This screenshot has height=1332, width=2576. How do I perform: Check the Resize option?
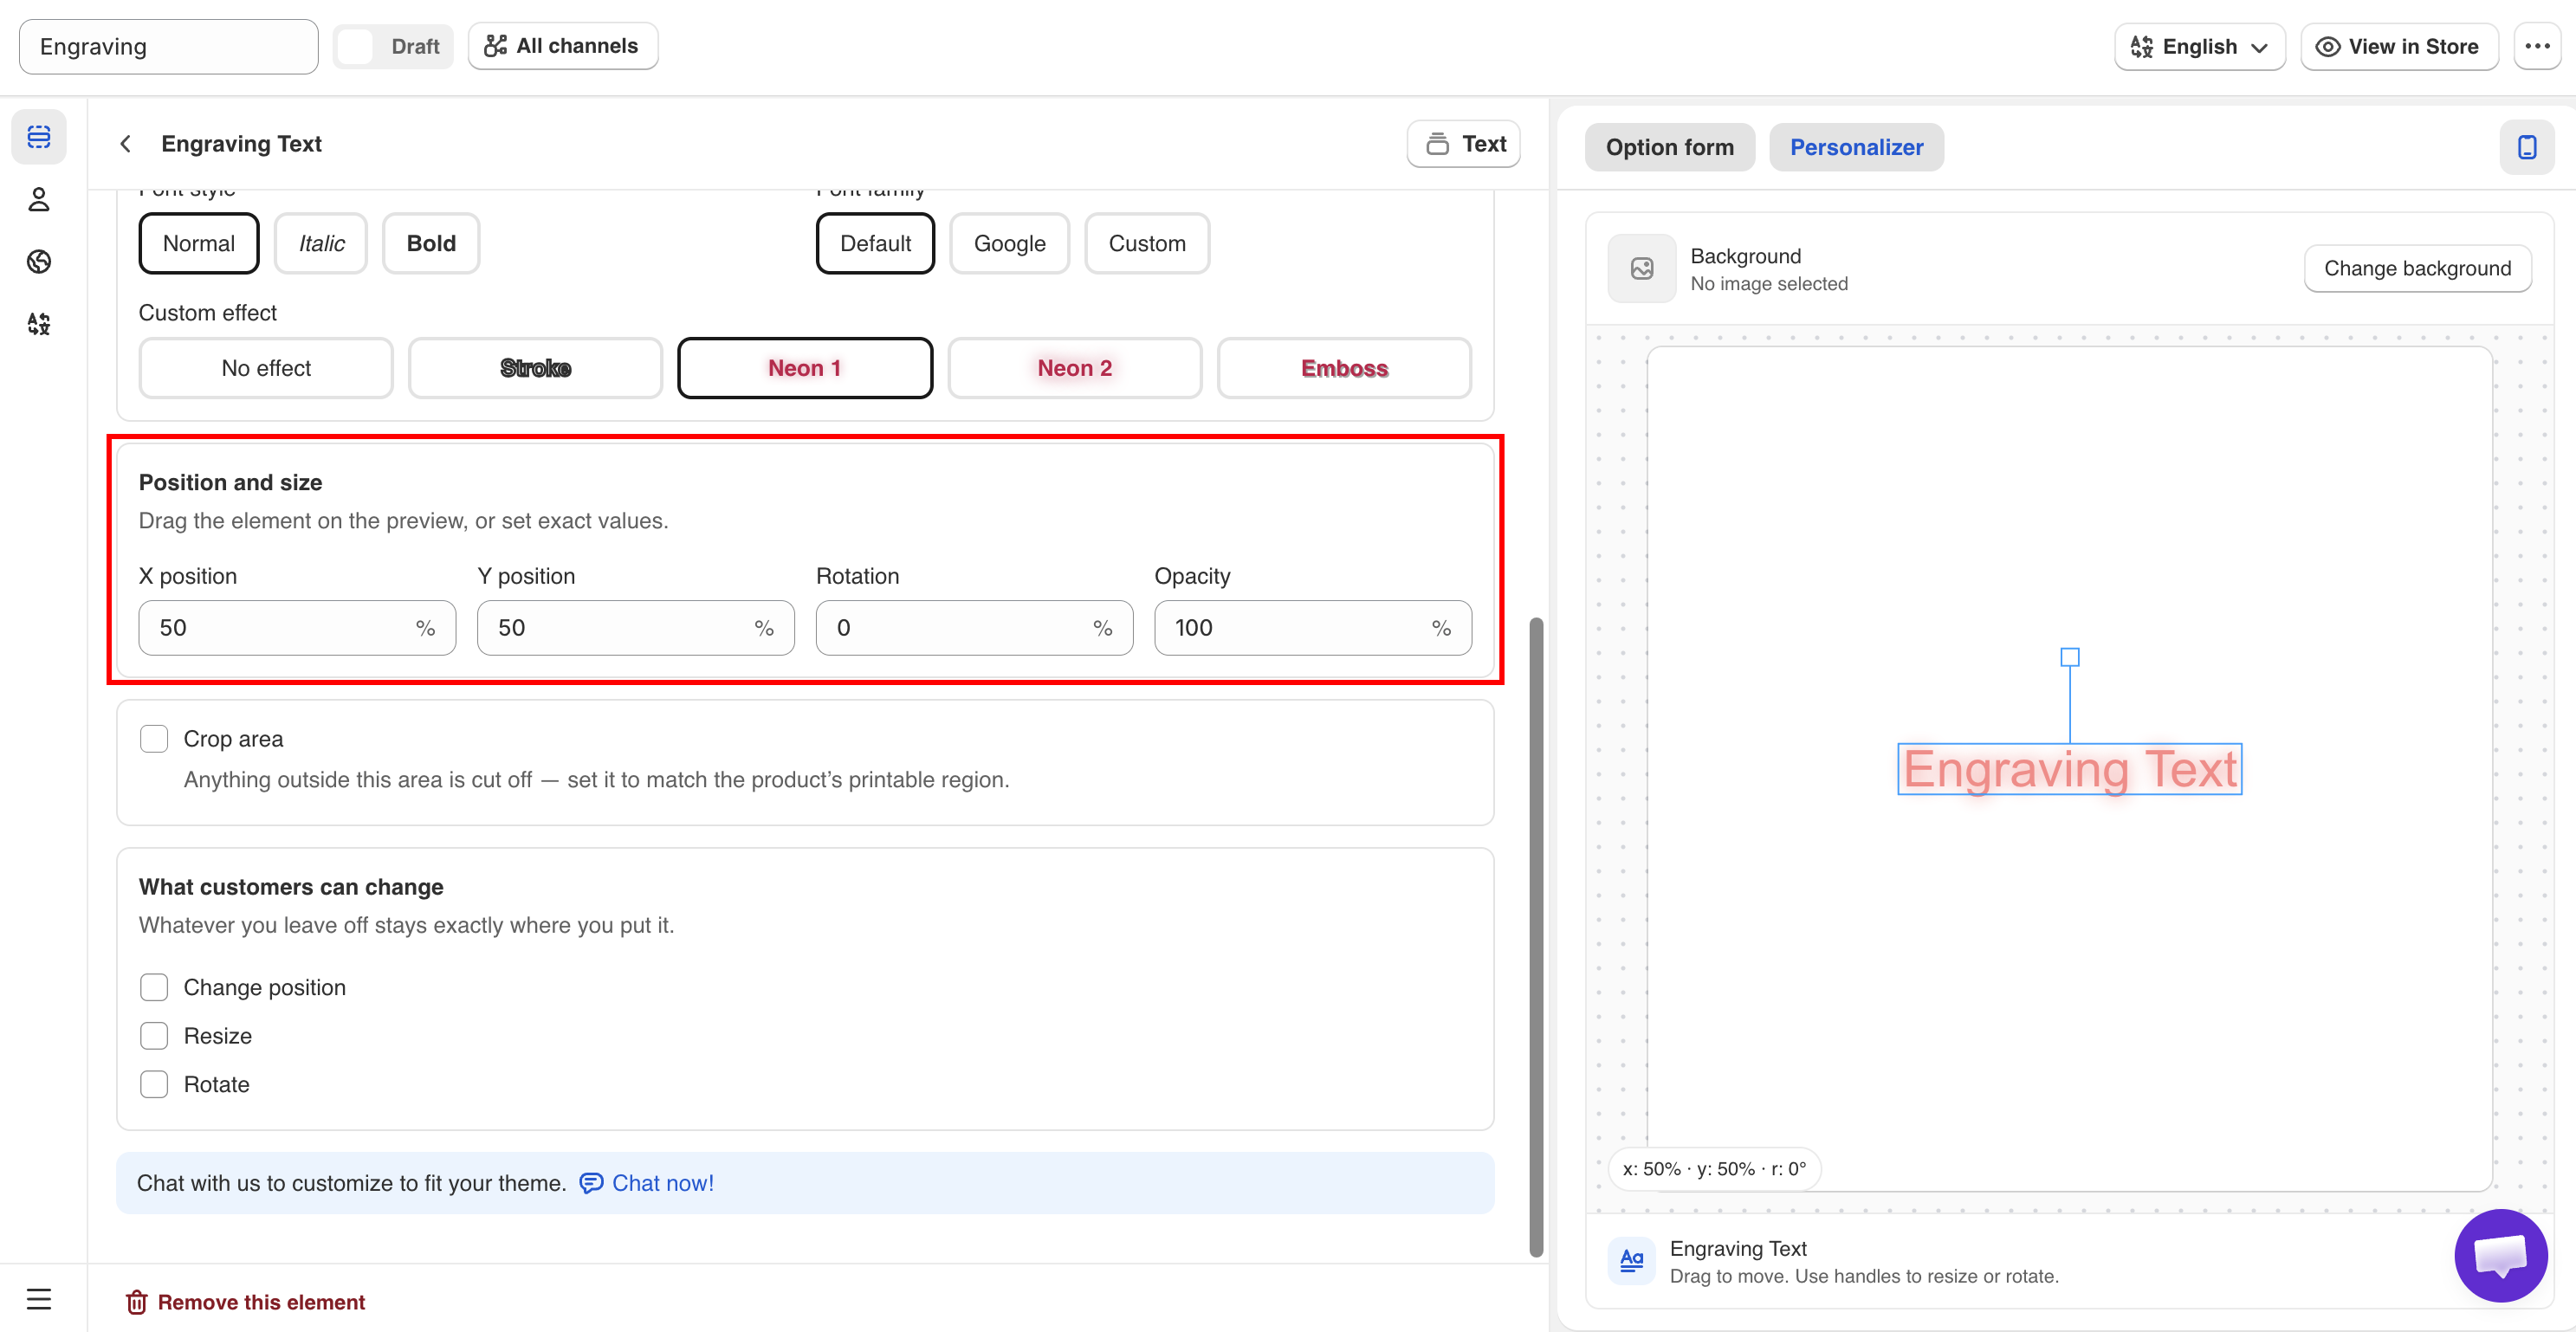coord(154,1035)
